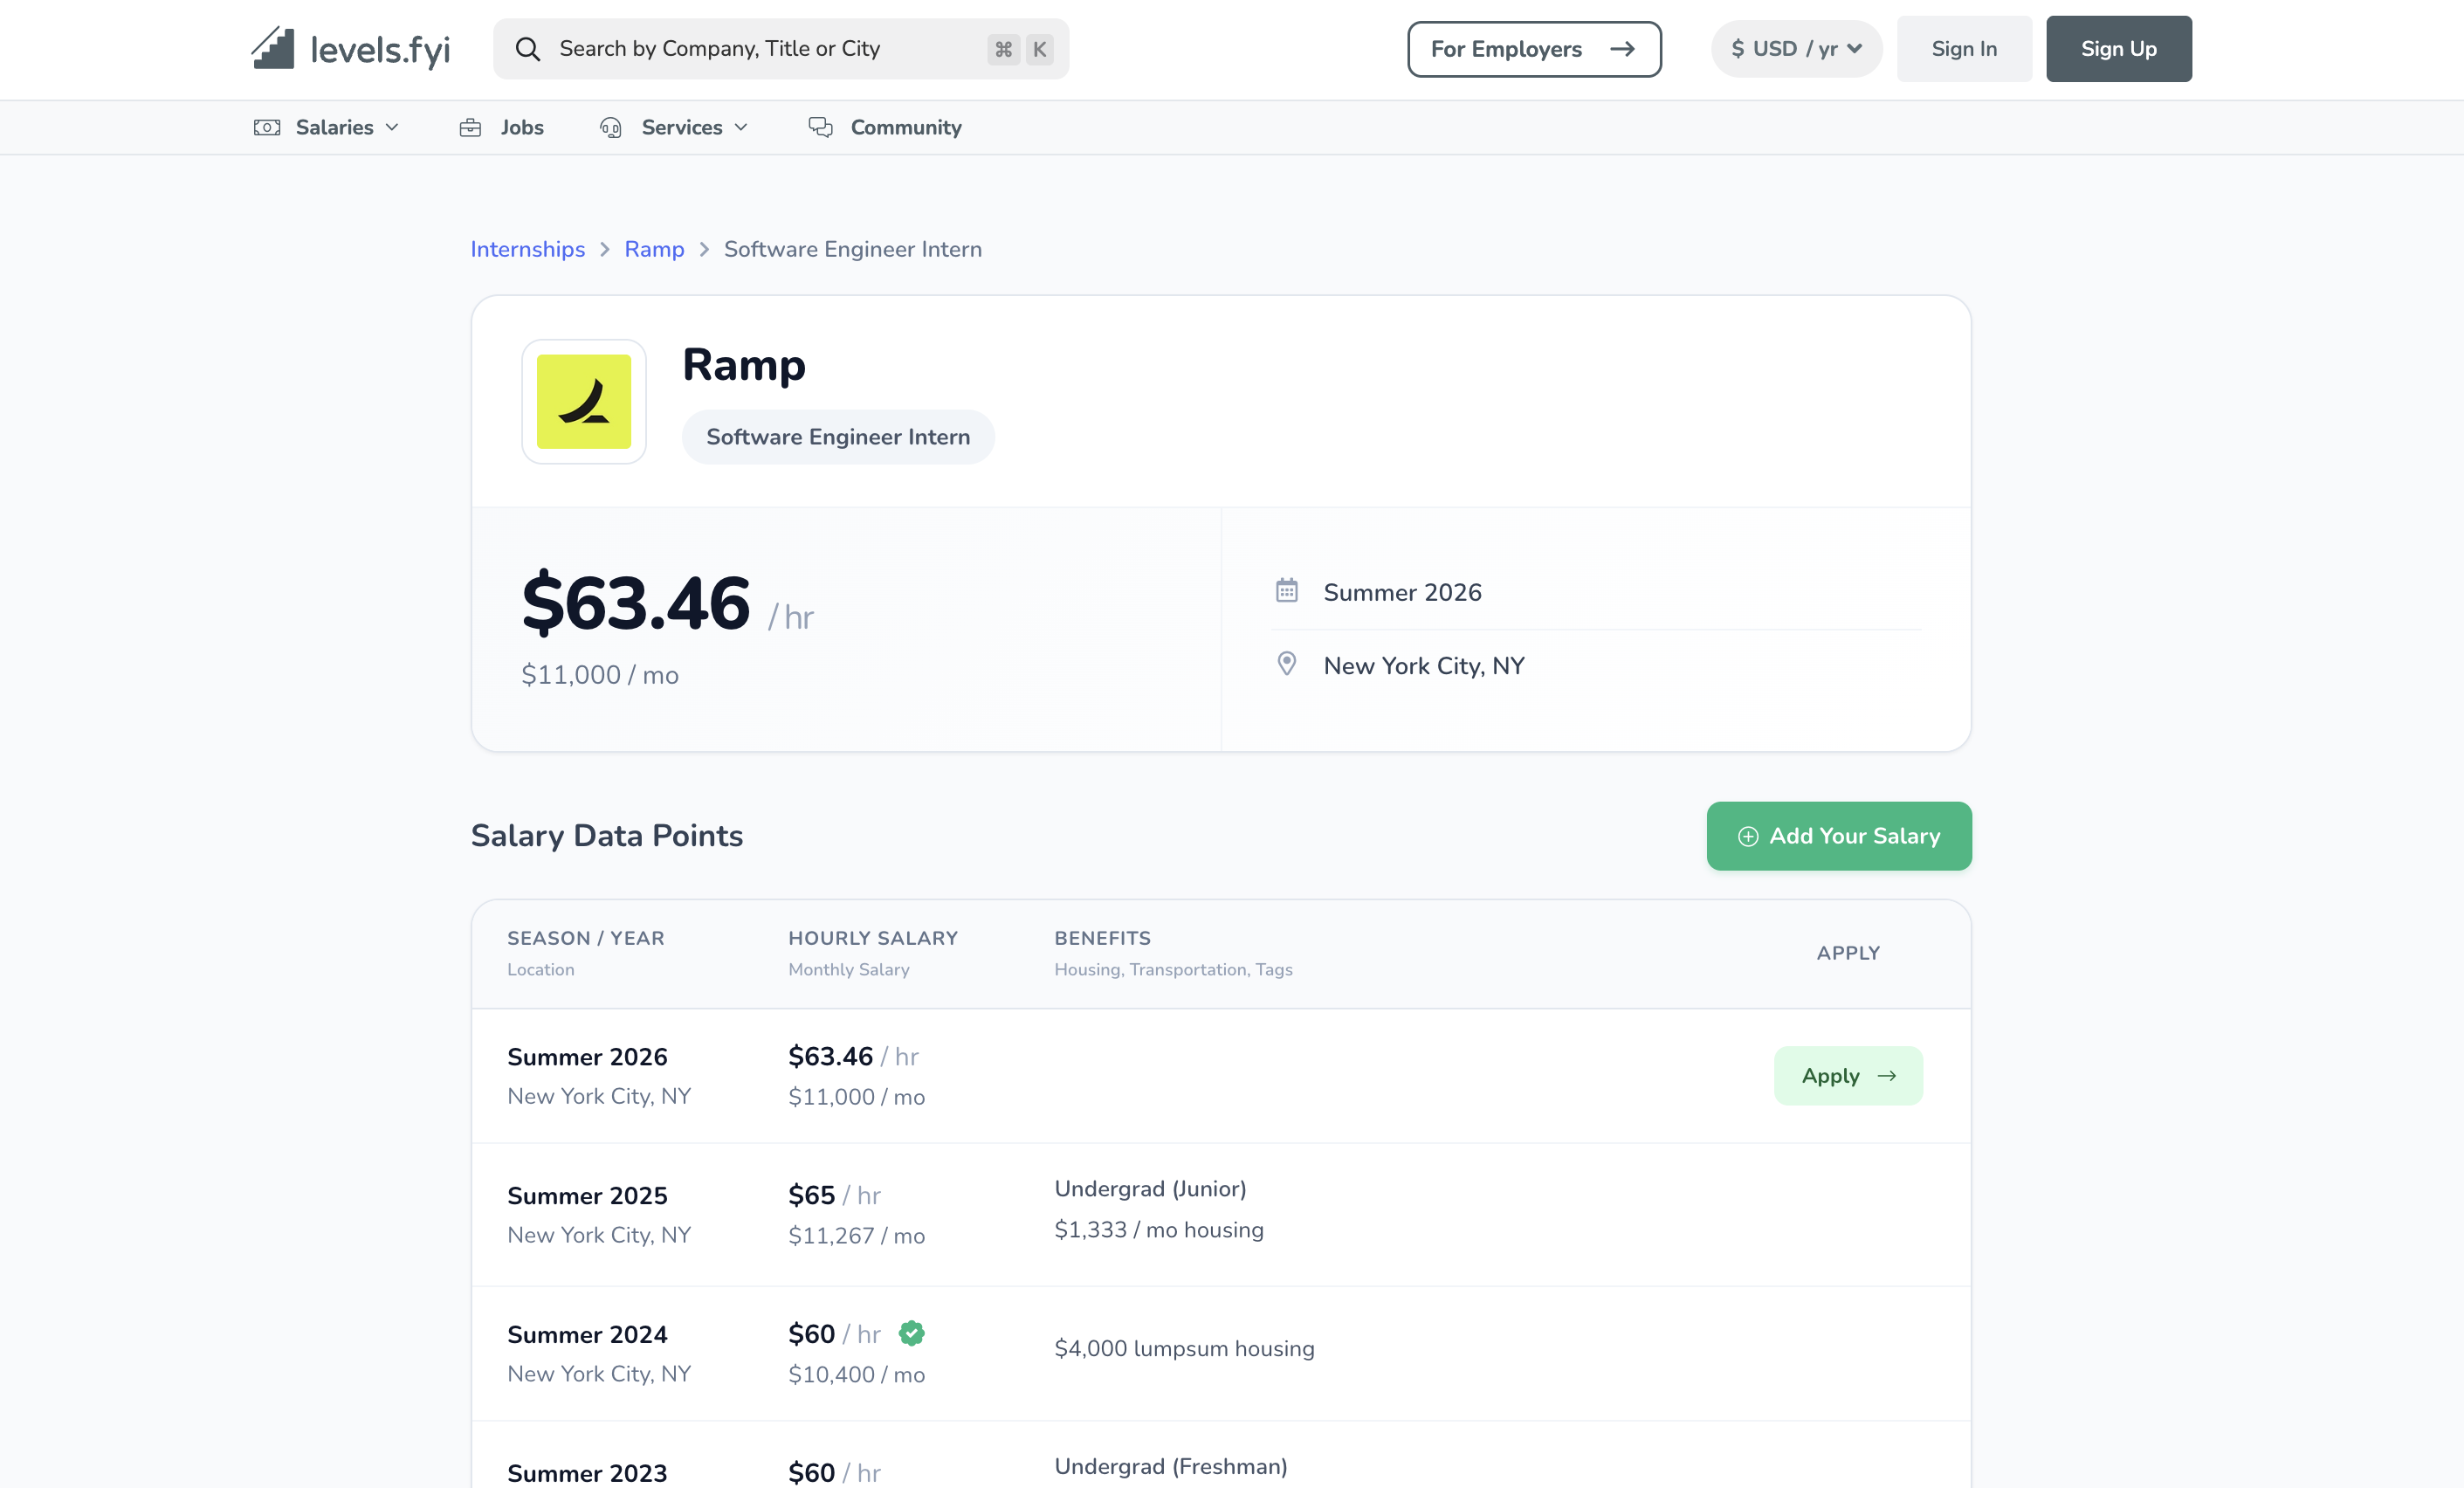Click the green verified badge on Summer 2024
Viewport: 2464px width, 1488px height.
click(911, 1333)
